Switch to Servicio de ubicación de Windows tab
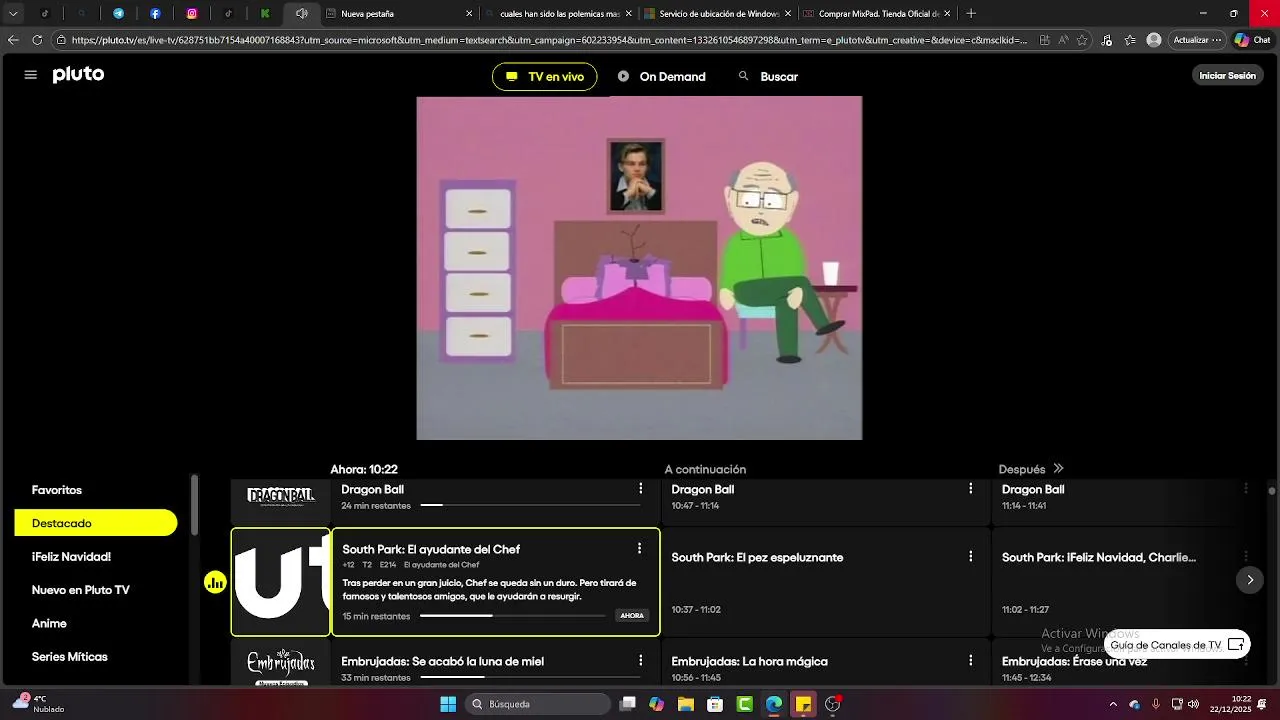 click(x=716, y=14)
